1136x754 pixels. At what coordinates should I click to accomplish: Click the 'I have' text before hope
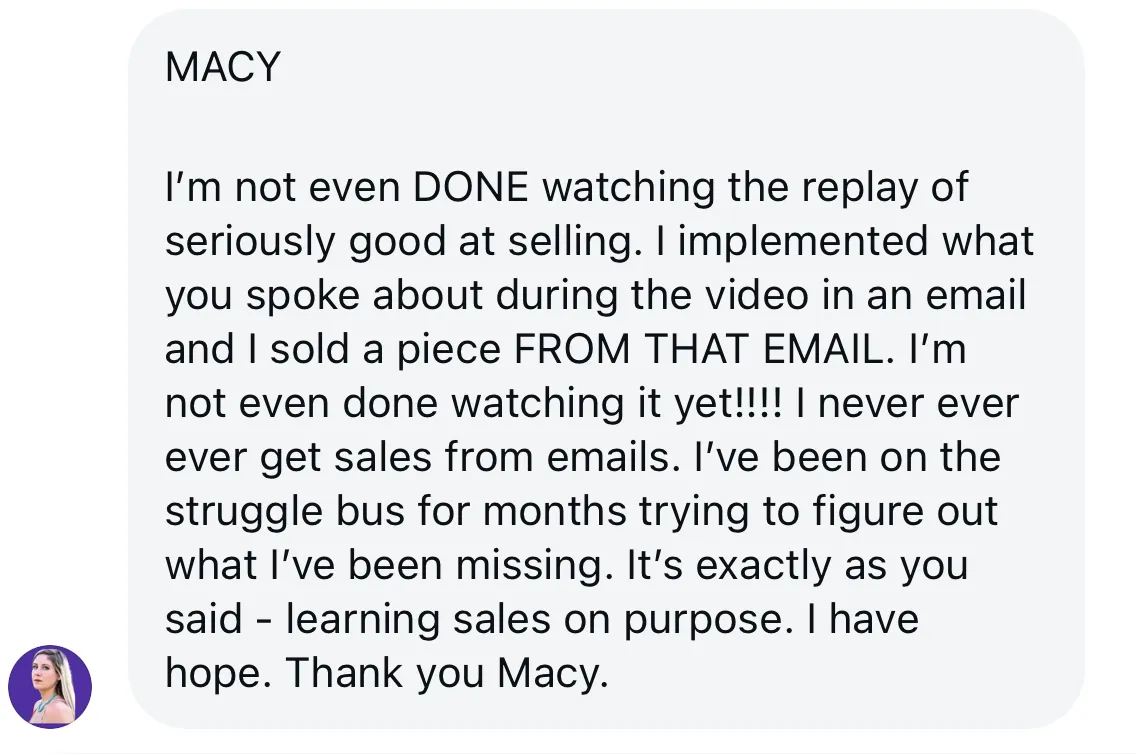tap(860, 619)
